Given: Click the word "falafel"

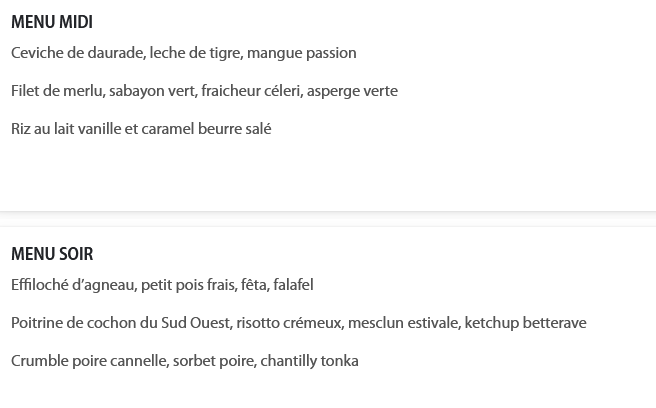Looking at the screenshot, I should pos(293,285).
